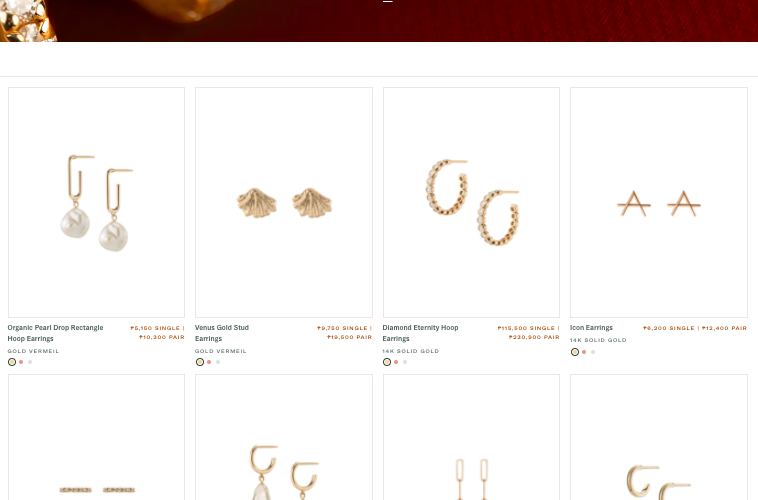Viewport: 758px width, 500px height.
Task: View the pearl drop earrings product image
Action: point(96,202)
